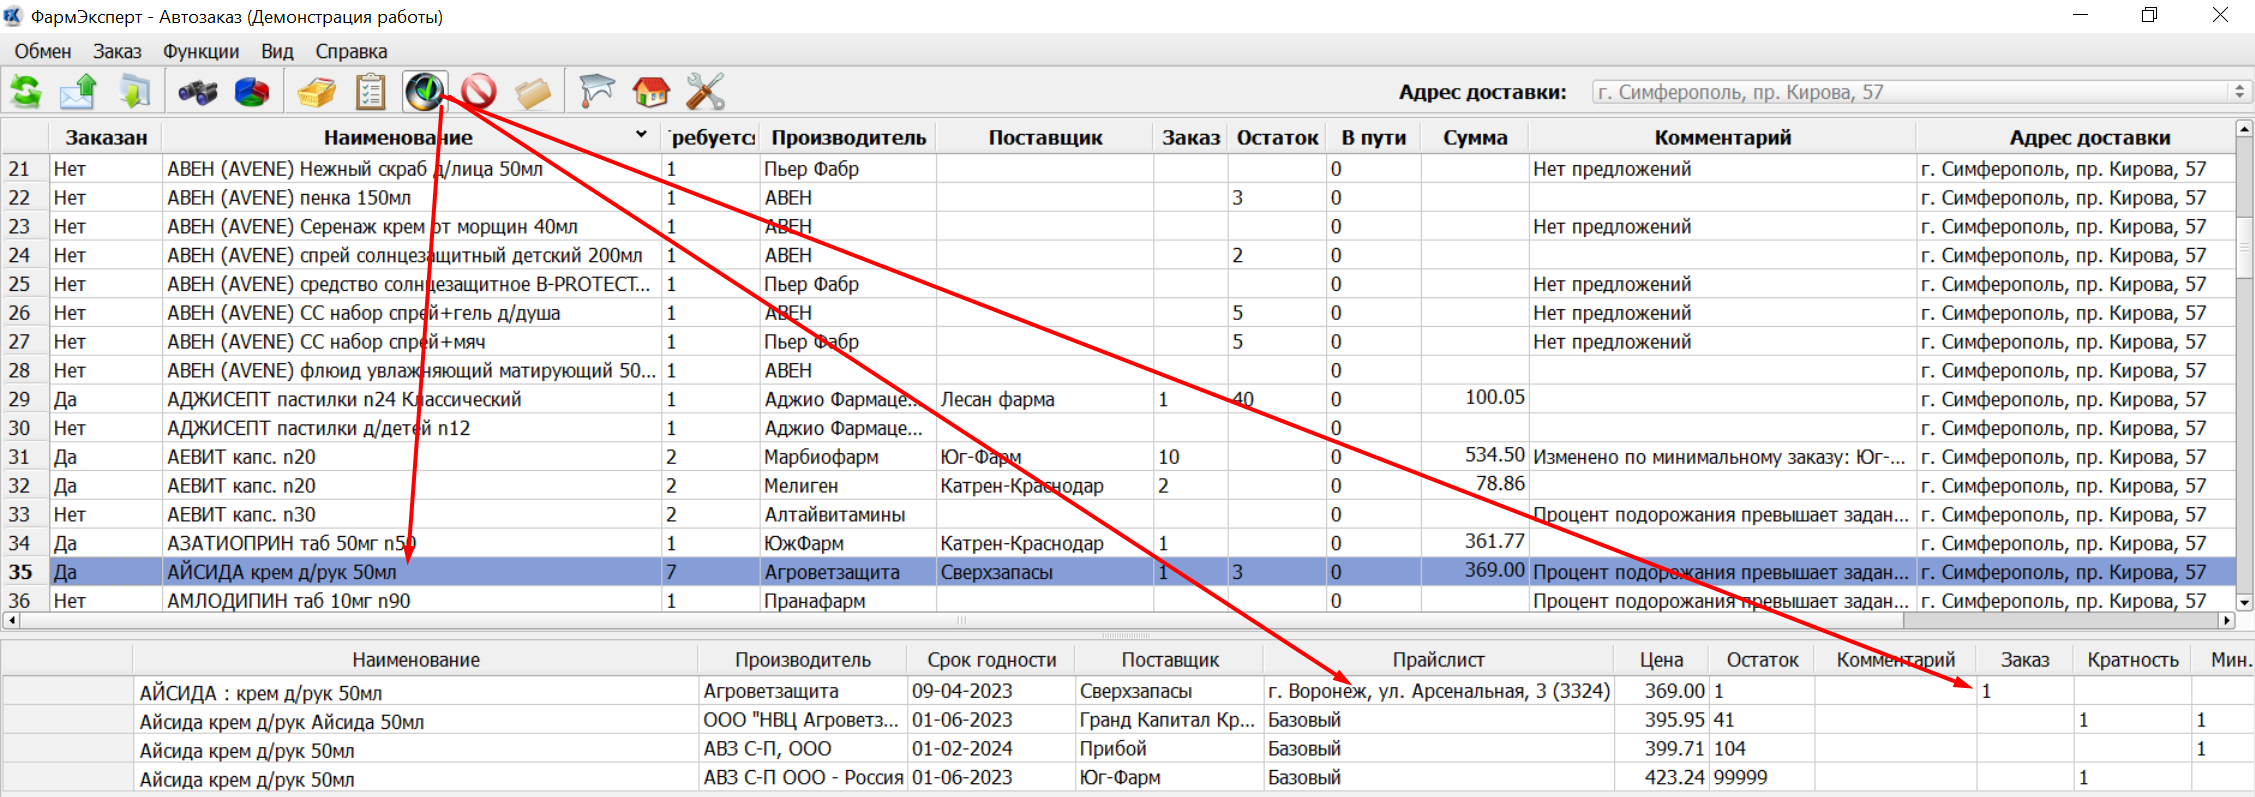Click the graduation cap icon
The width and height of the screenshot is (2255, 797).
(597, 92)
